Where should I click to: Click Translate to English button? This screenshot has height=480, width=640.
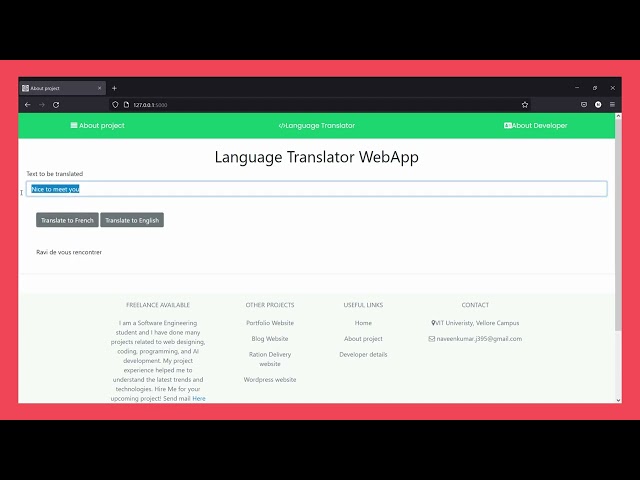[x=132, y=220]
